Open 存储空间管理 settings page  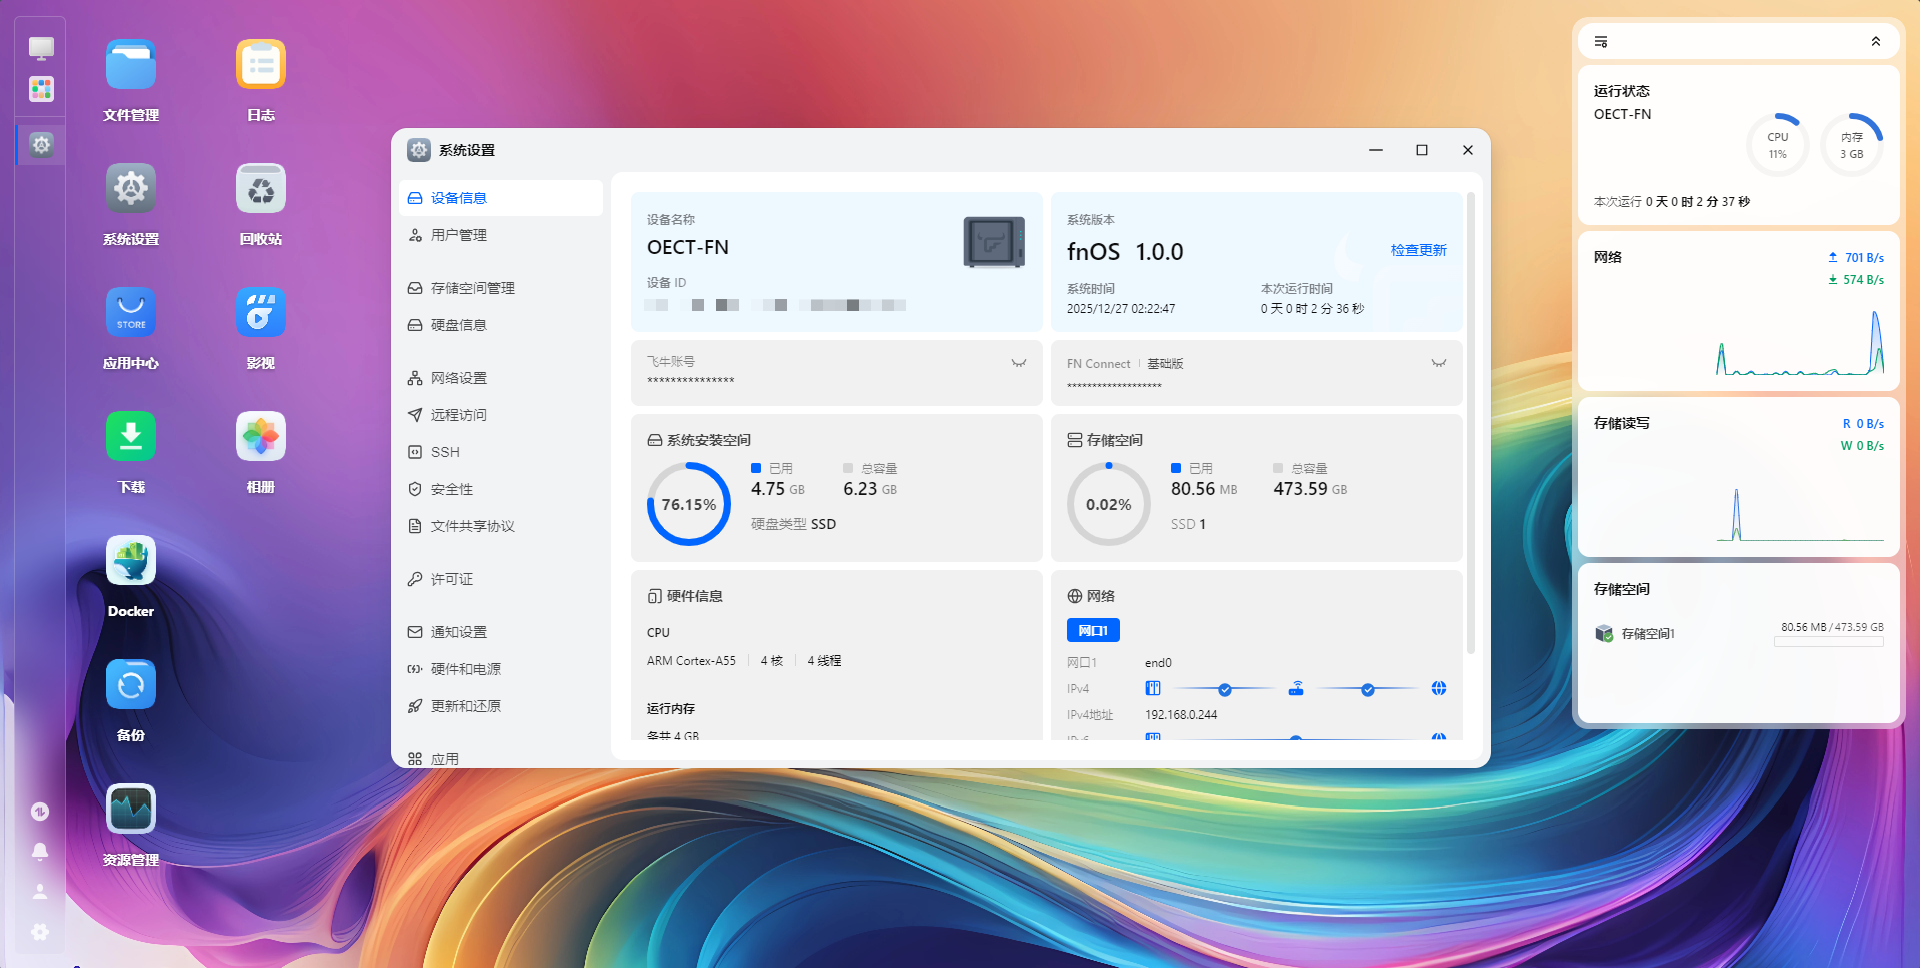tap(501, 288)
